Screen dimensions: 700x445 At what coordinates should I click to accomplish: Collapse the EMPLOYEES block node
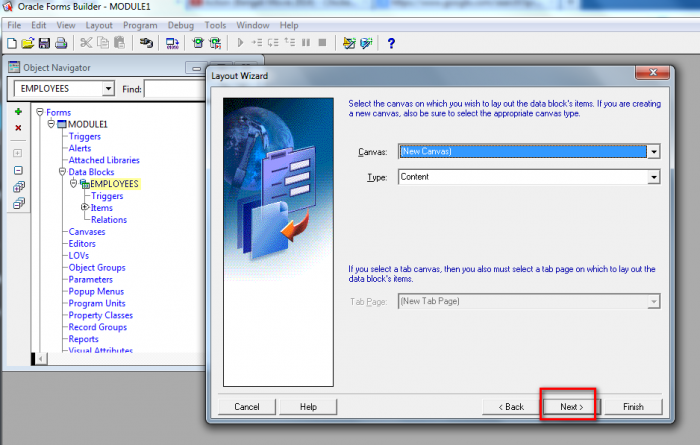[74, 183]
